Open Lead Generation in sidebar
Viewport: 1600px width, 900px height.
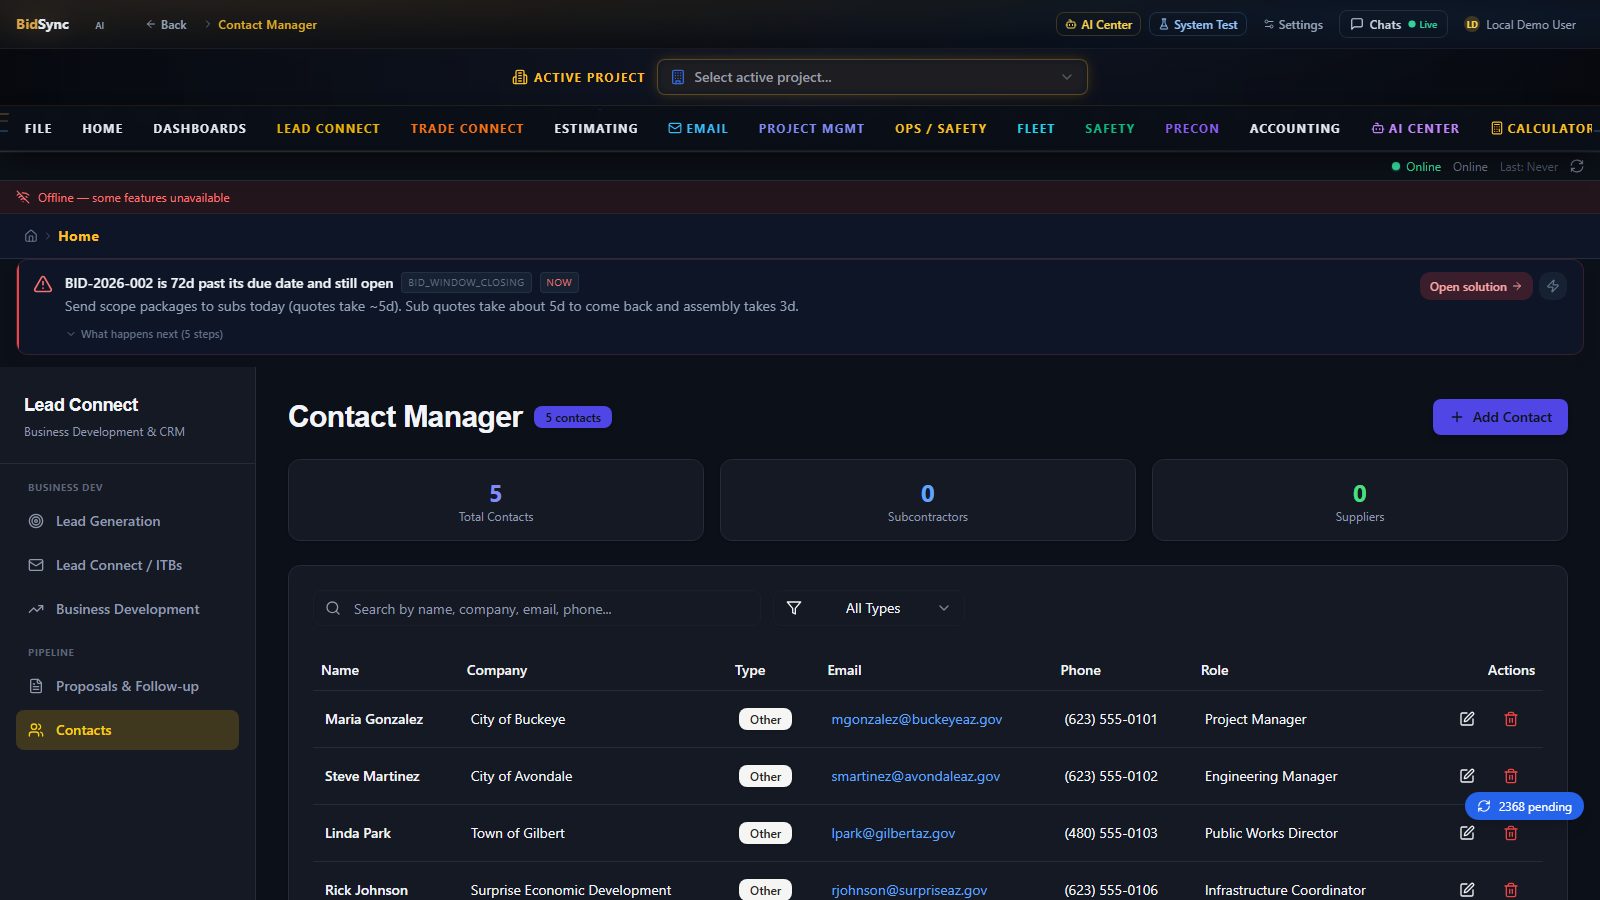point(128,521)
